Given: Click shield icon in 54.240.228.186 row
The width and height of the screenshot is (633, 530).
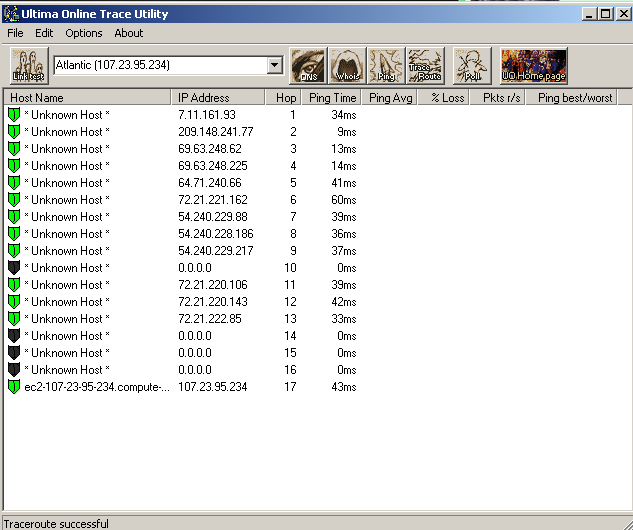Looking at the screenshot, I should point(14,234).
